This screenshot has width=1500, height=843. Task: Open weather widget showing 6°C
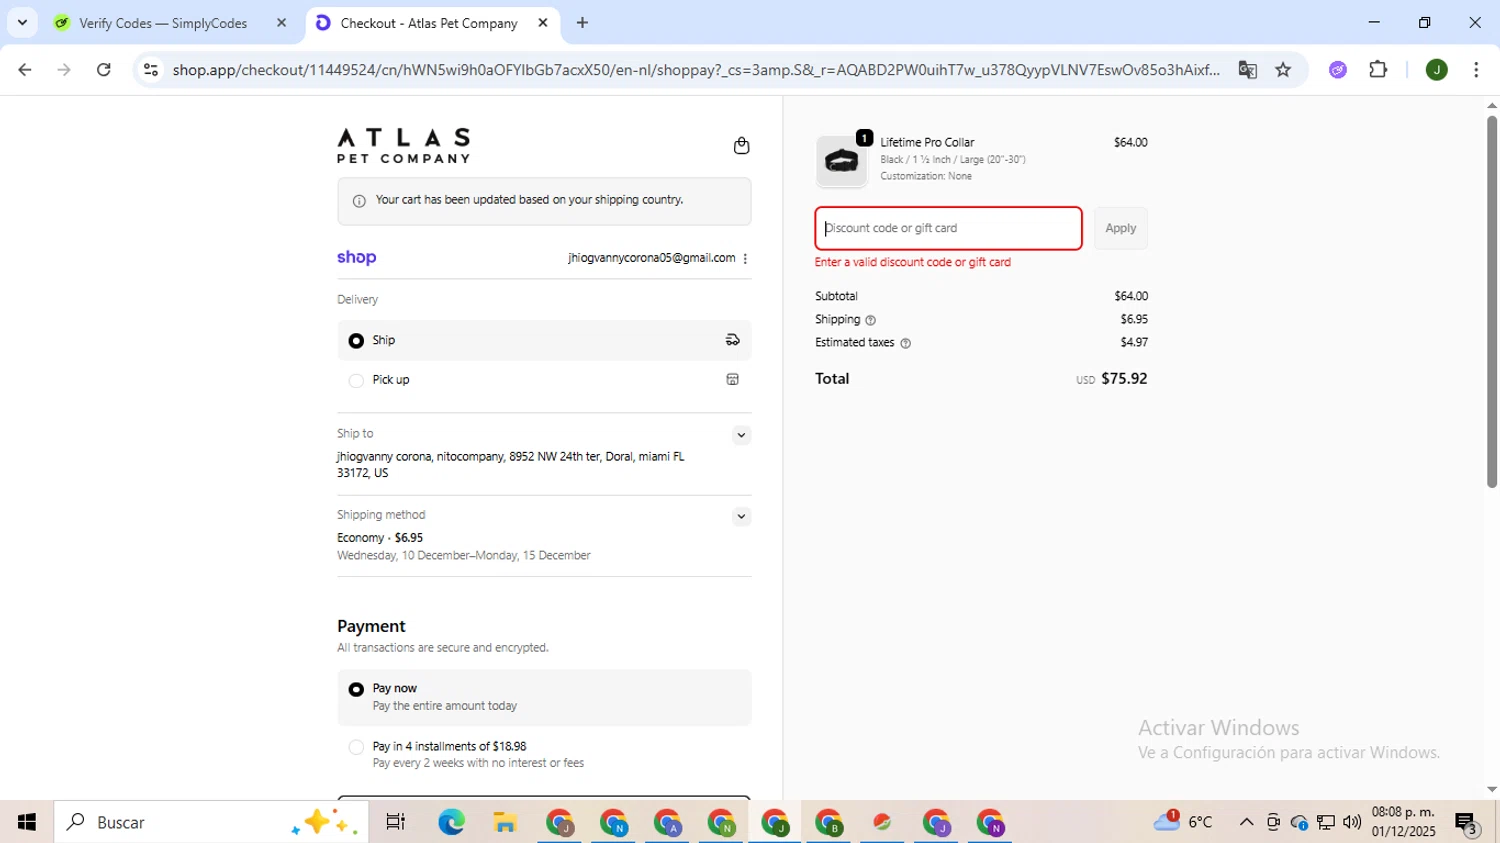(1184, 822)
